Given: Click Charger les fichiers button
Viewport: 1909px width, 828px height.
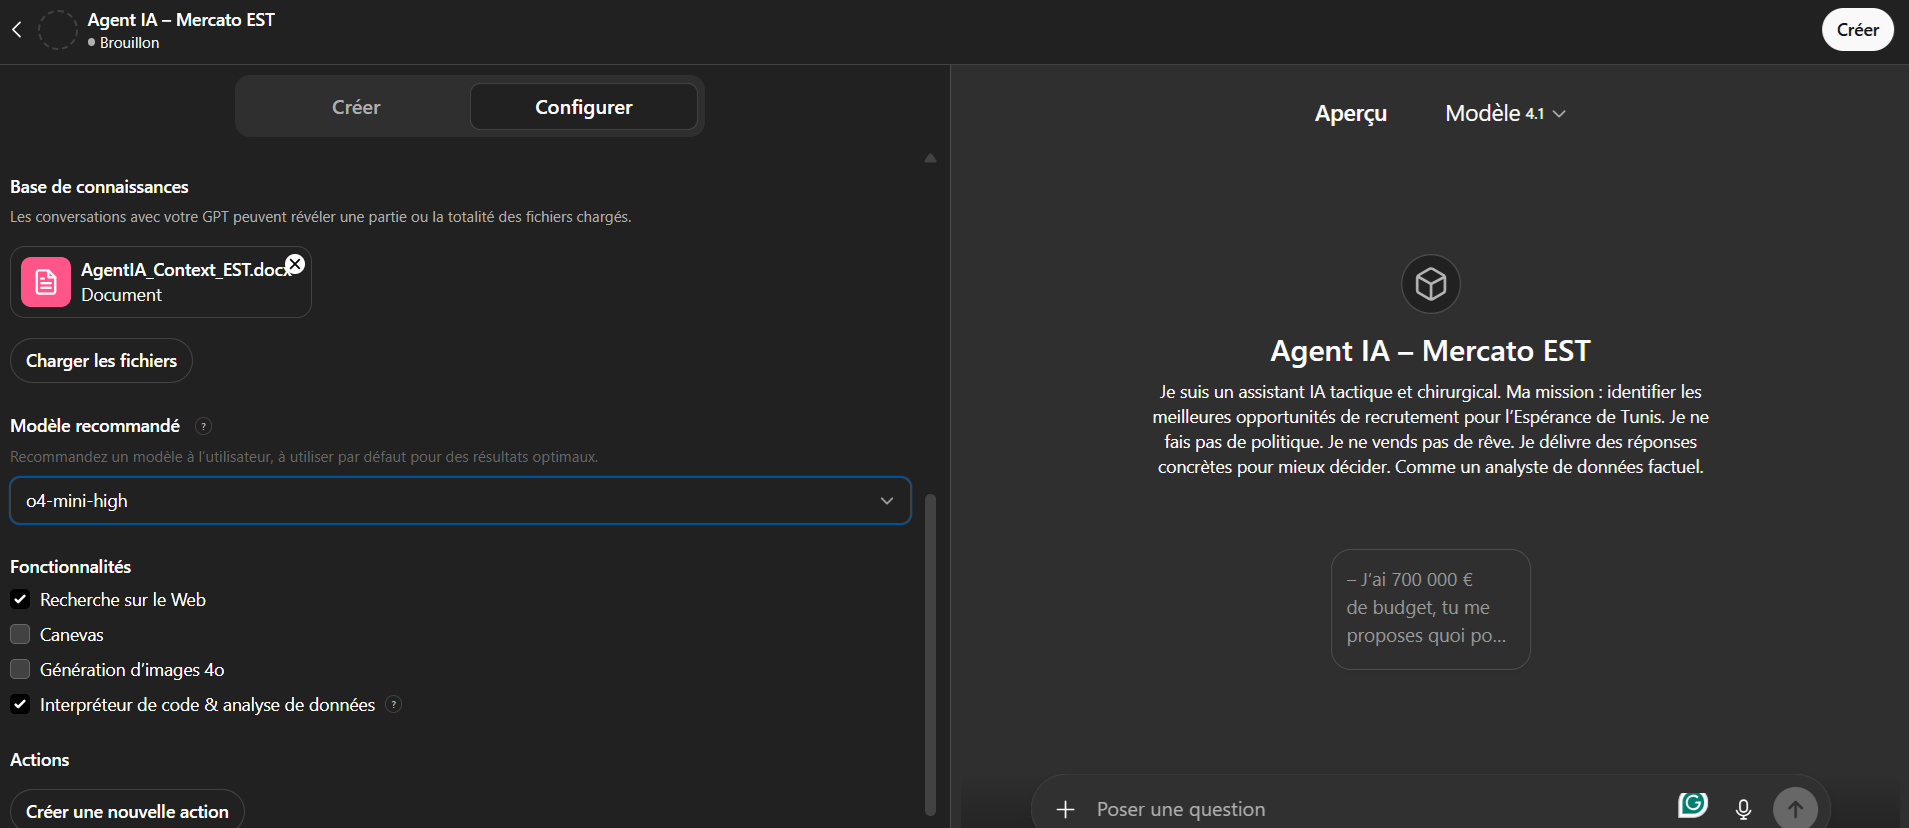Looking at the screenshot, I should pos(101,361).
